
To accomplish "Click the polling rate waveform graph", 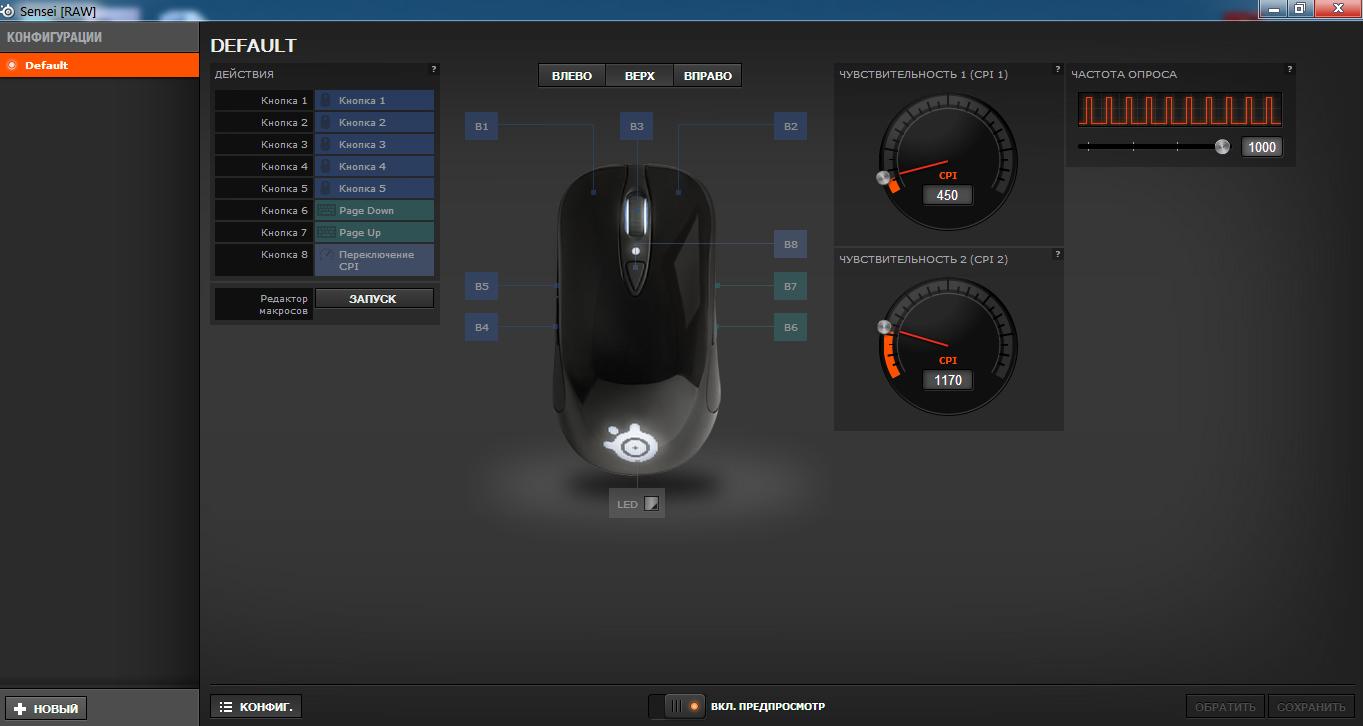I will tap(1180, 110).
